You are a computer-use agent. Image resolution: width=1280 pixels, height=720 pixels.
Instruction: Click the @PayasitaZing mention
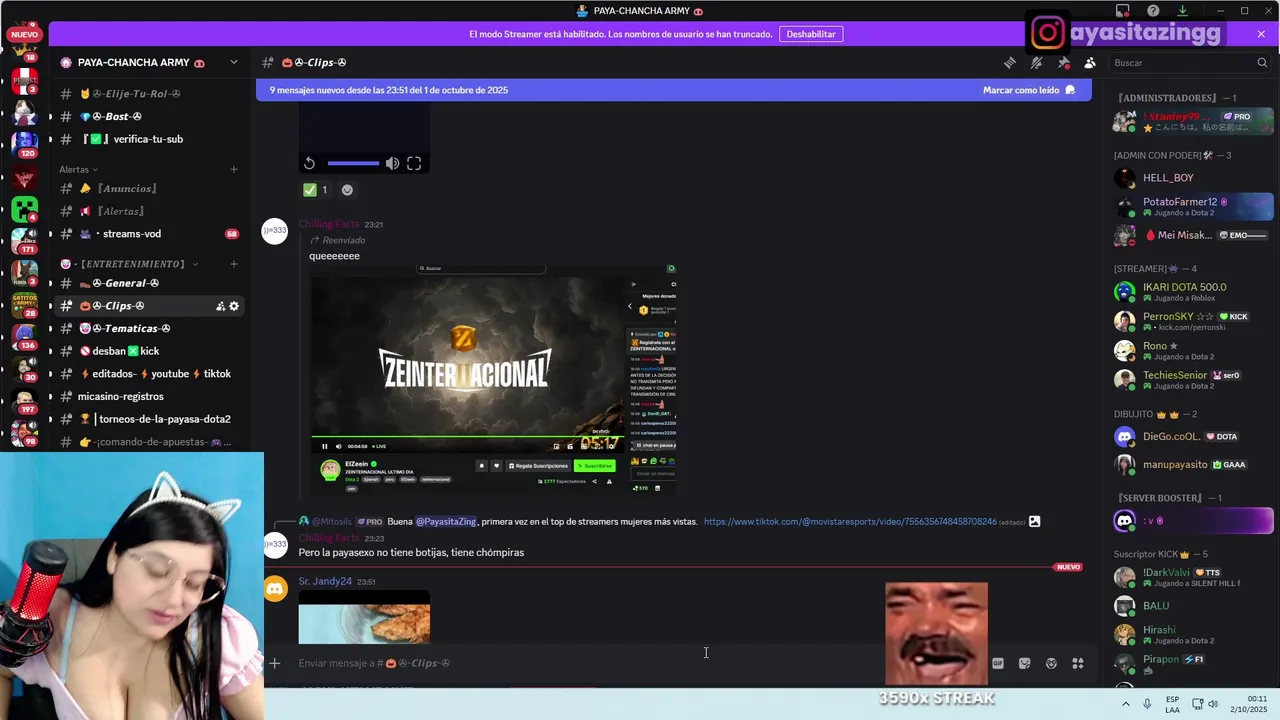(446, 522)
